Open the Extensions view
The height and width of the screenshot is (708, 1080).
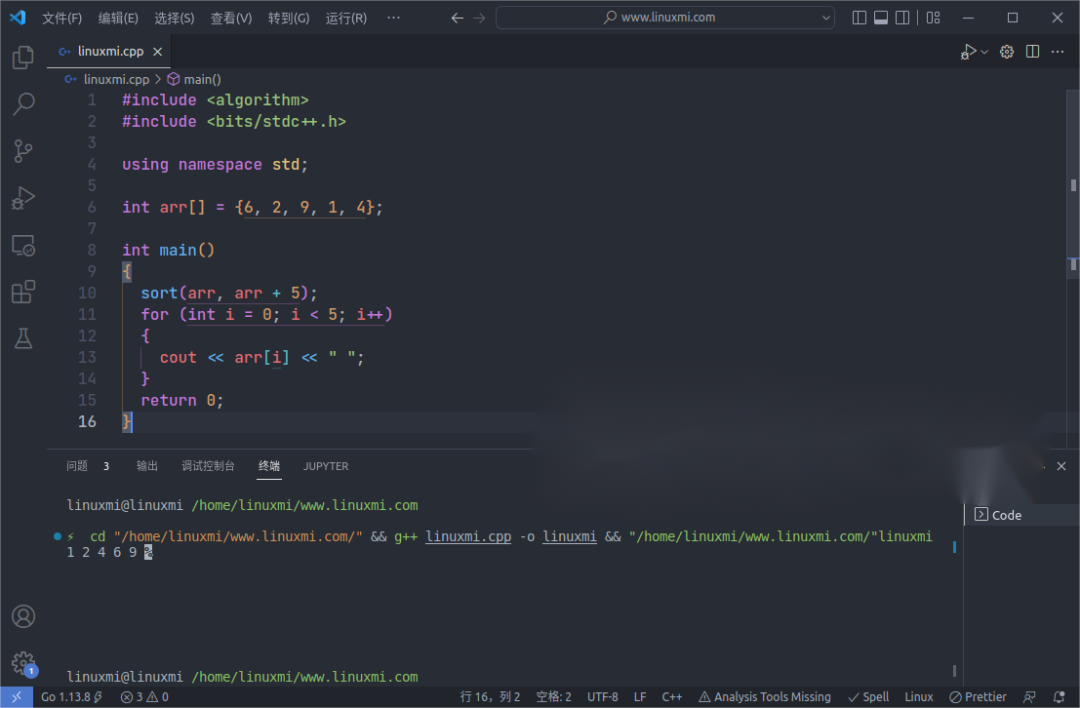tap(23, 292)
